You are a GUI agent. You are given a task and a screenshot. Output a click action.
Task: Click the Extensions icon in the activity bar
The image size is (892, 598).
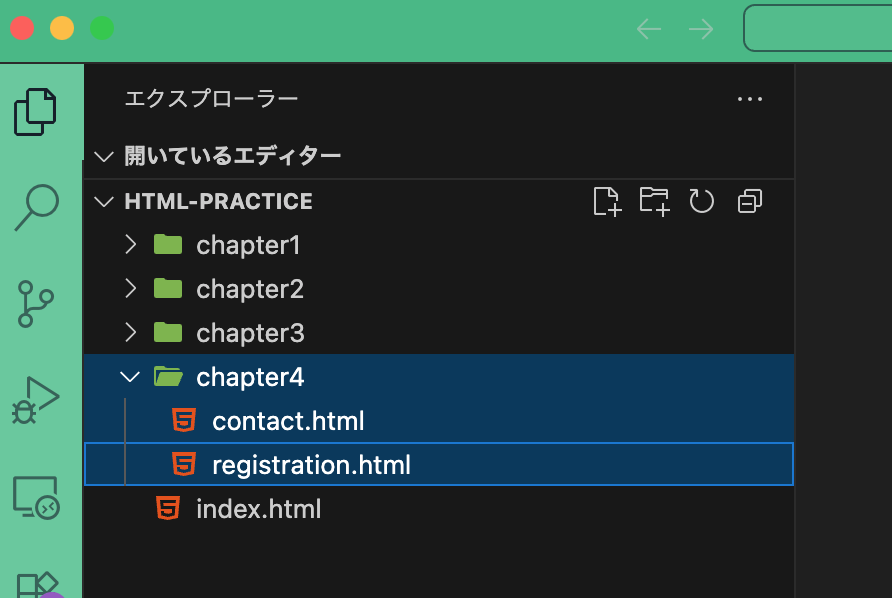(x=35, y=585)
